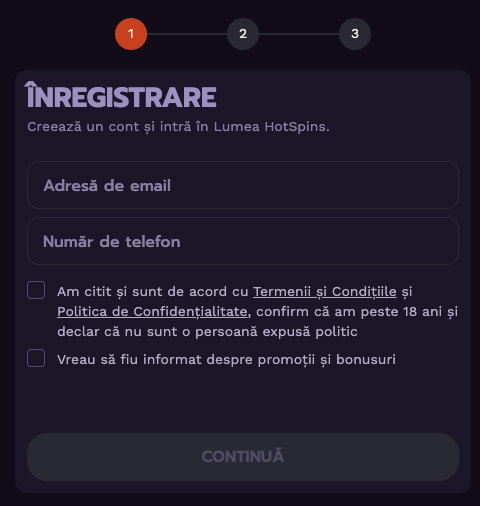Image resolution: width=480 pixels, height=506 pixels.
Task: Click the Creează un cont subtitle text
Action: (x=178, y=127)
